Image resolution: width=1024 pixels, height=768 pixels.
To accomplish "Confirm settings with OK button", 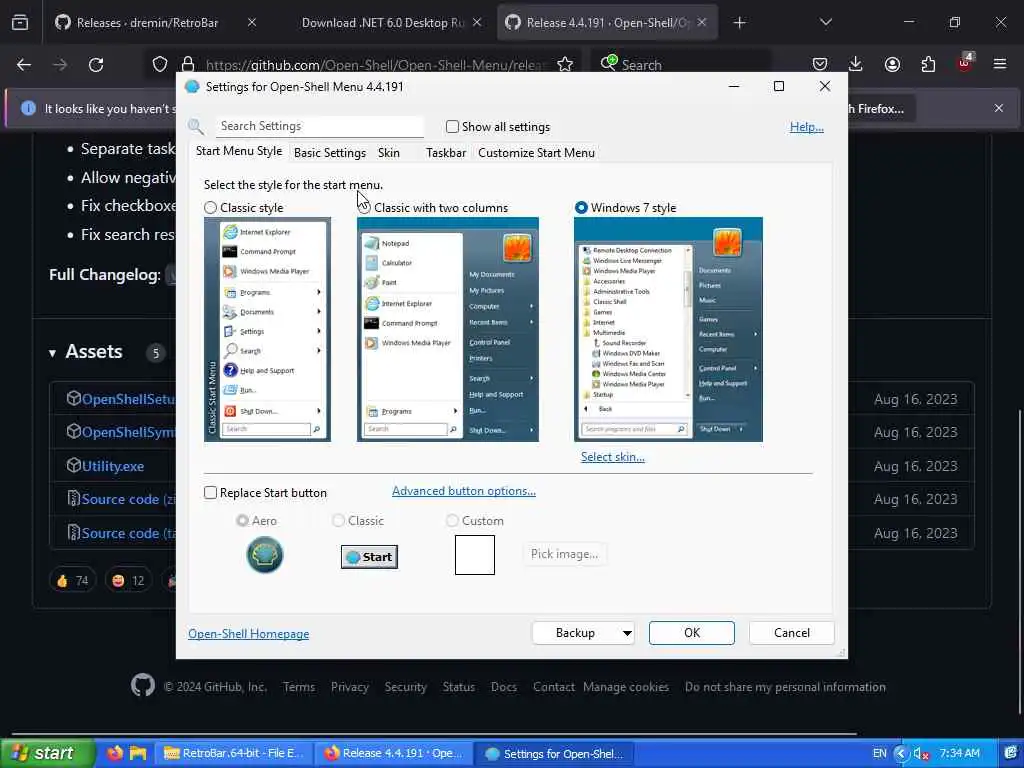I will pos(692,633).
